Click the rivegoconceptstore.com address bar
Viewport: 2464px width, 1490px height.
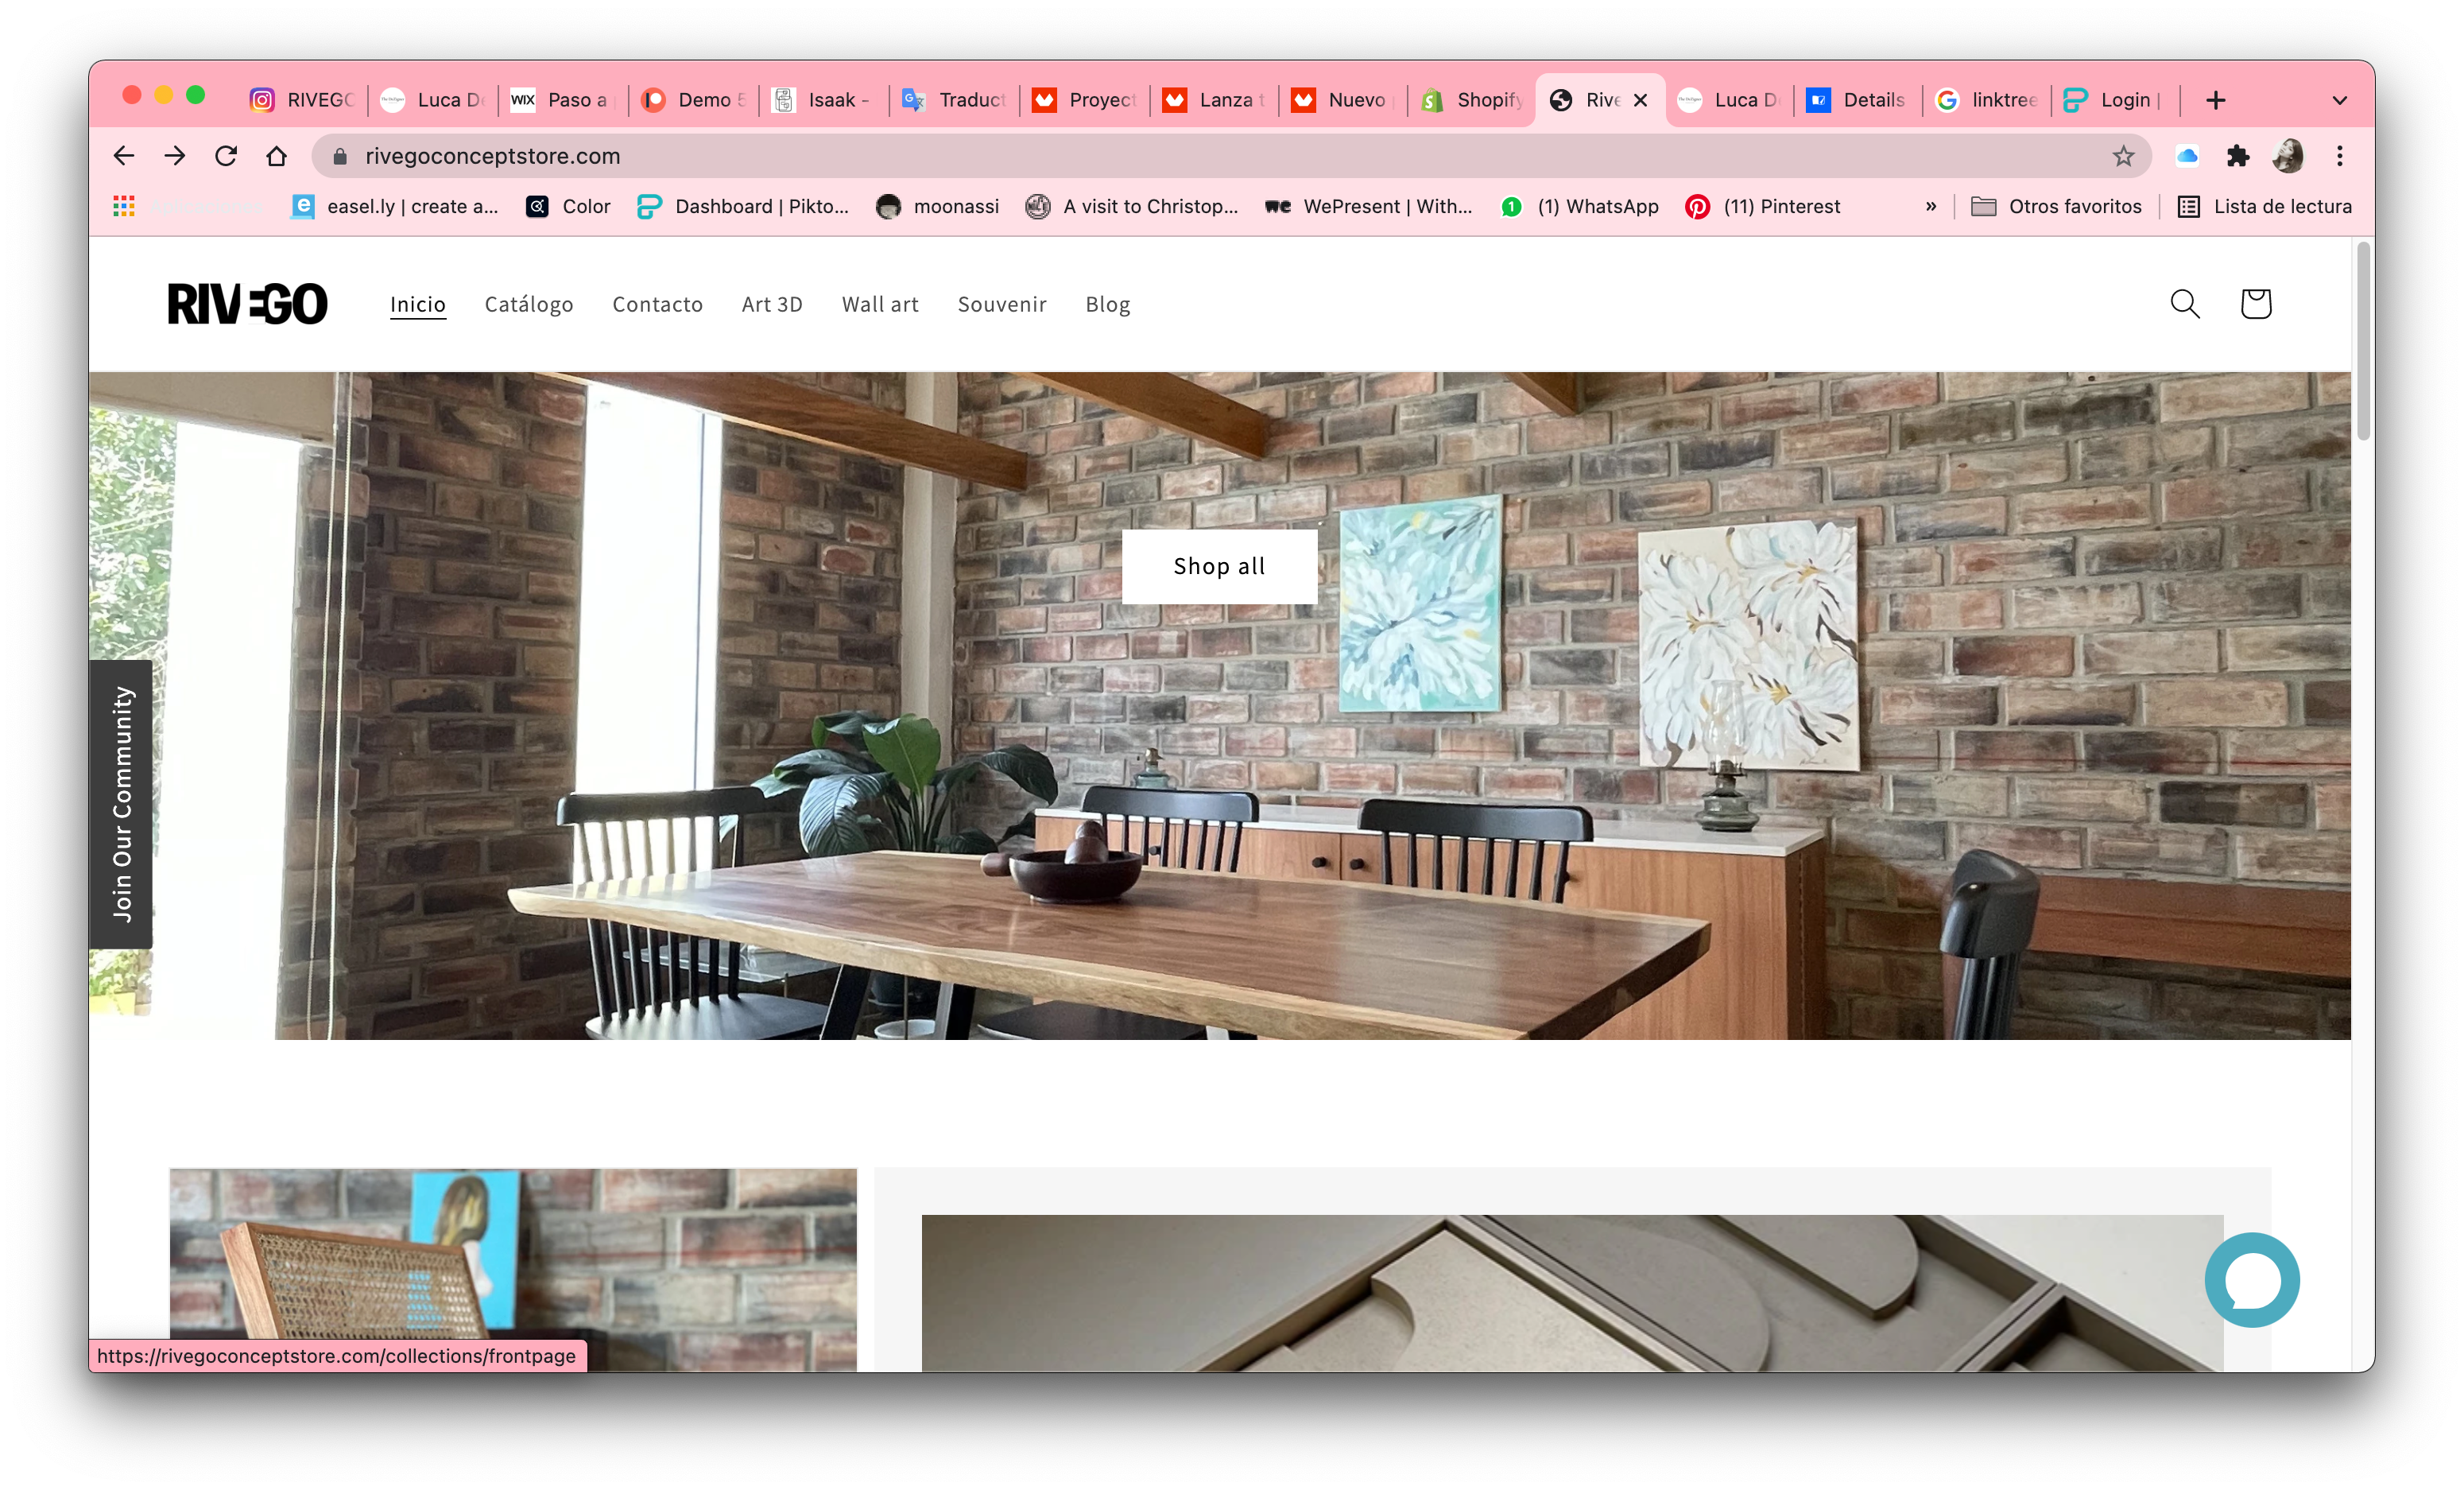click(x=1220, y=156)
